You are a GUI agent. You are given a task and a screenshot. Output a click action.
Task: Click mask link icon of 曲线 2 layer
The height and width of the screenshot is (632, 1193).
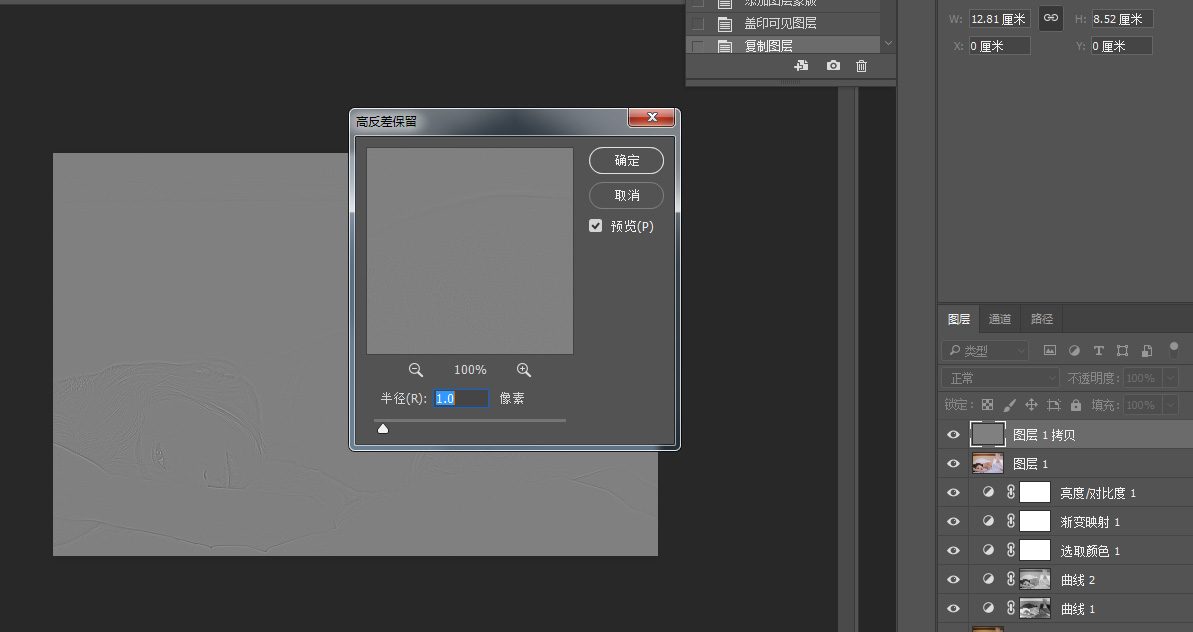coord(1010,580)
